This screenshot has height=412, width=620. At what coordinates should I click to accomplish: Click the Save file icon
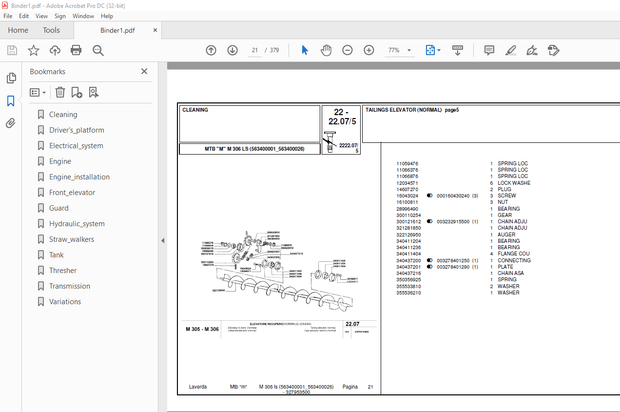[x=12, y=50]
